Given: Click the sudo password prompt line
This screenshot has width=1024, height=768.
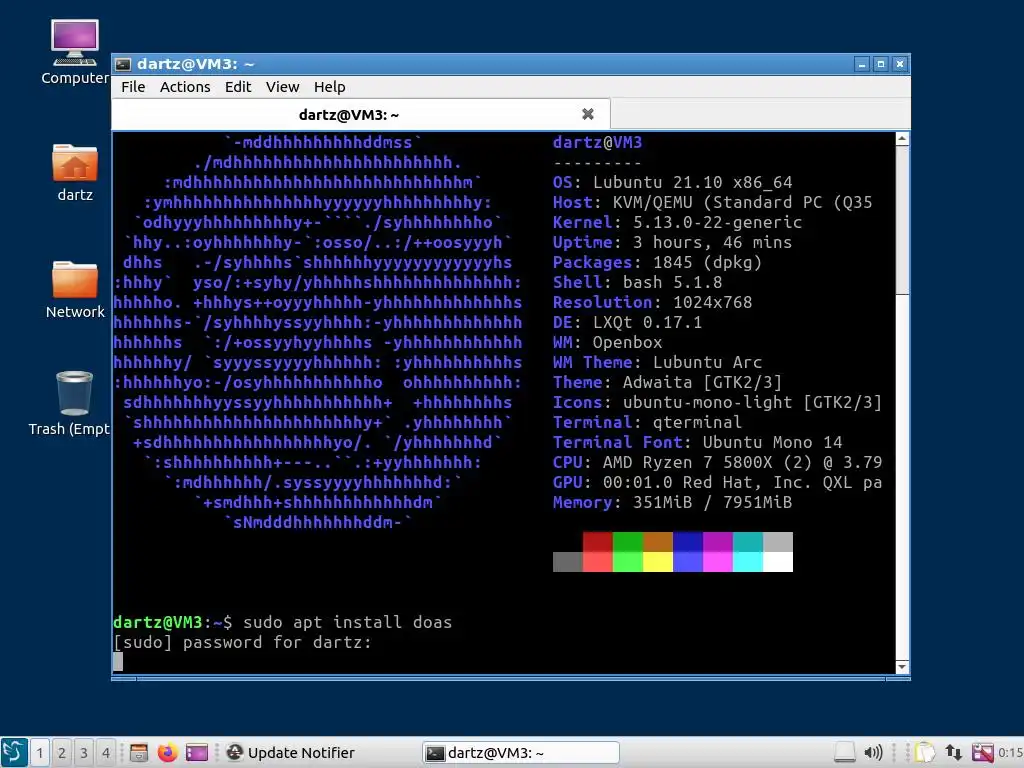Looking at the screenshot, I should 242,643.
